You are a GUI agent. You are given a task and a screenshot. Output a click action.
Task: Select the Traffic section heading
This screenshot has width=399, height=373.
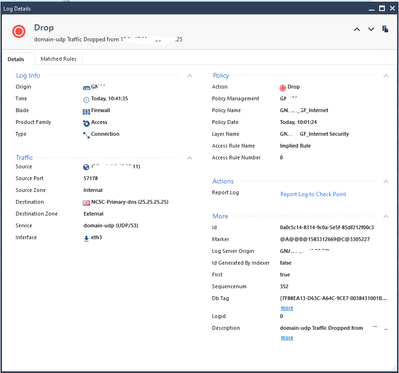(x=24, y=157)
